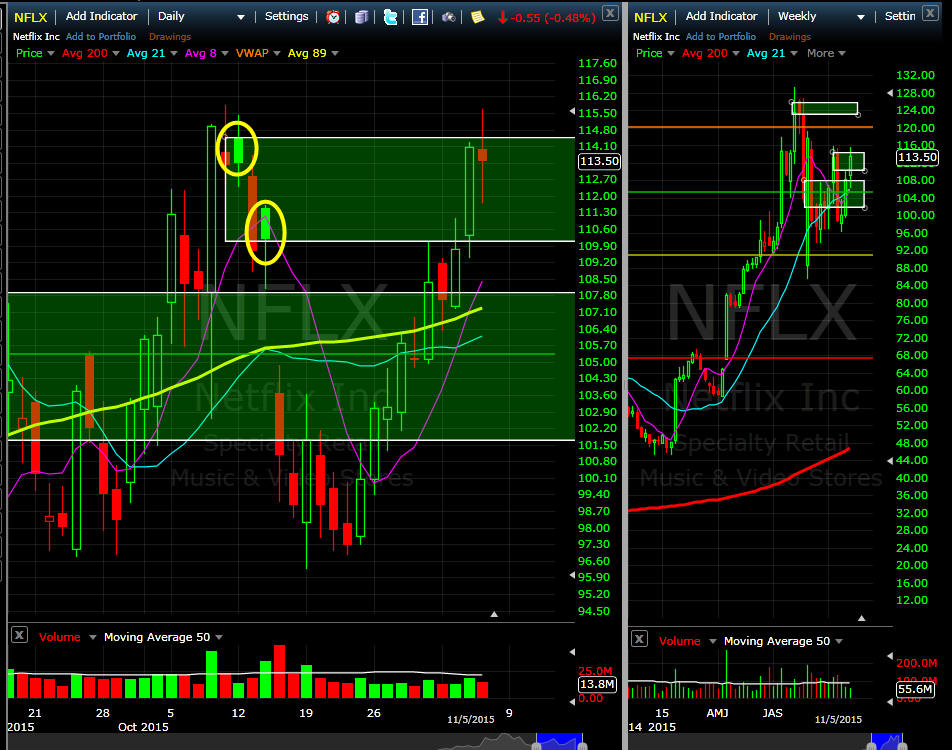
Task: Expand the Avg 8 dropdown
Action: [225, 53]
